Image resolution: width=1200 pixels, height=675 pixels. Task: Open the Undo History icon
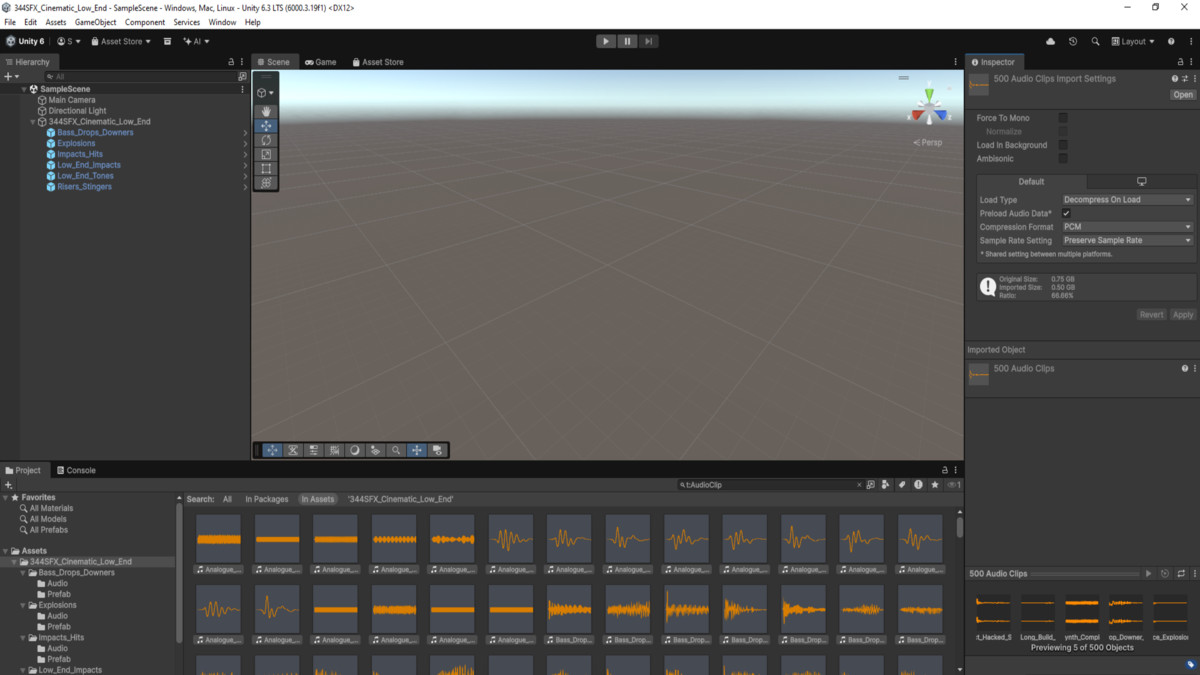(1073, 41)
